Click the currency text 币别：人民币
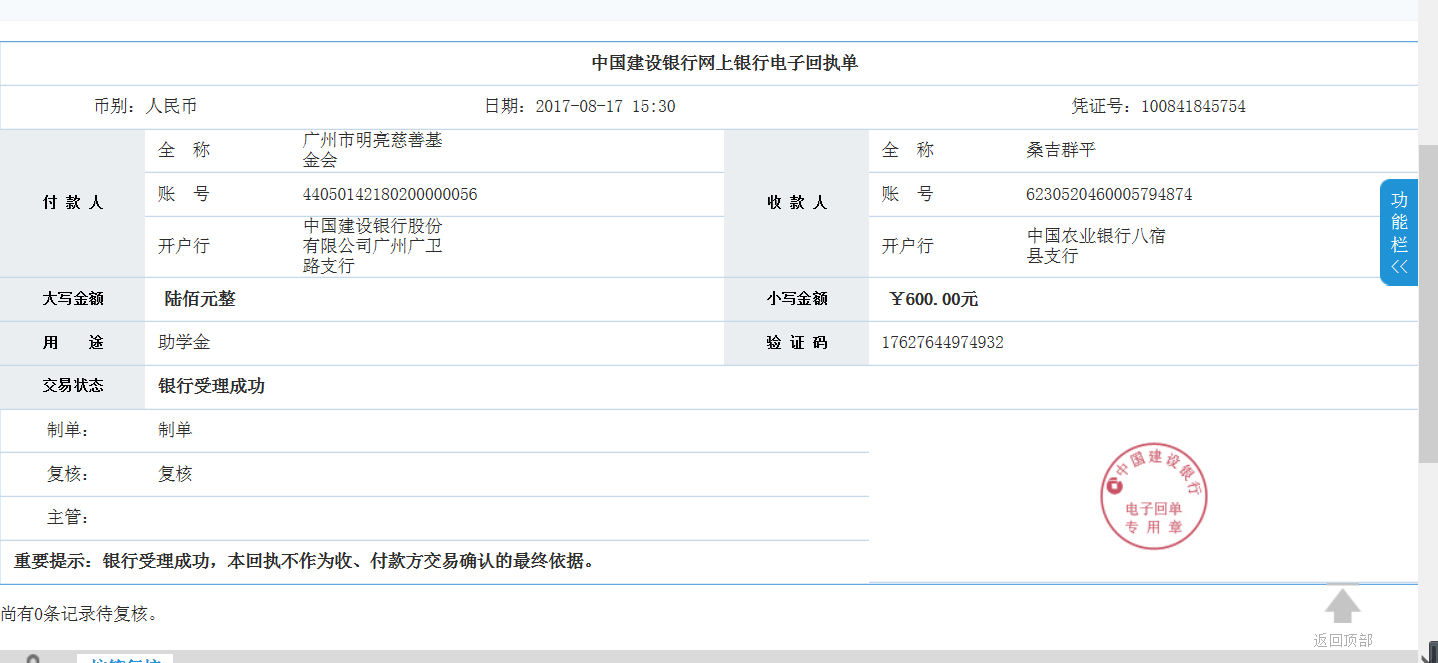The height and width of the screenshot is (663, 1438). 145,106
